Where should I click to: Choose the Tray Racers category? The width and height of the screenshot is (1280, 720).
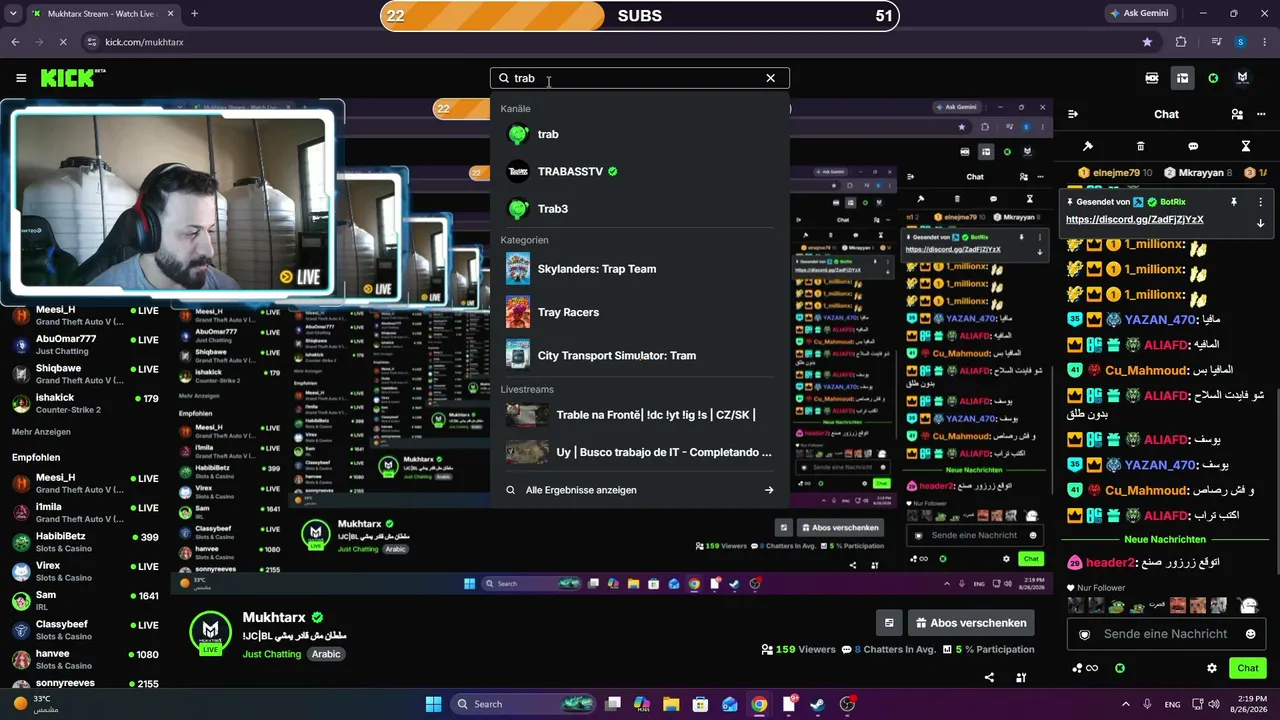pos(640,312)
